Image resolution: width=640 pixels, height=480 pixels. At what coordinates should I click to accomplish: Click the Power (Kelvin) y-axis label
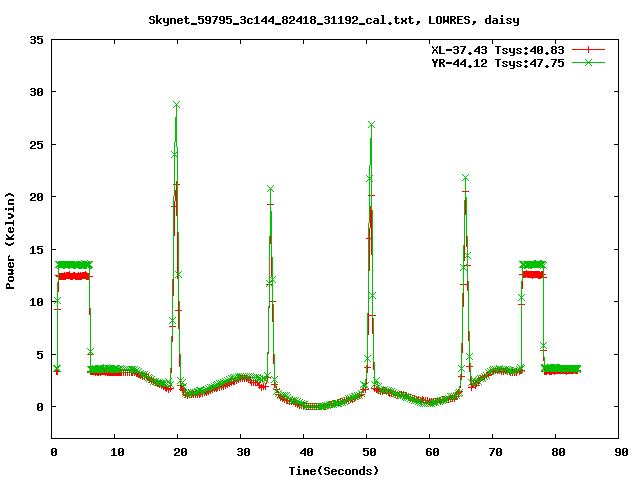click(11, 238)
